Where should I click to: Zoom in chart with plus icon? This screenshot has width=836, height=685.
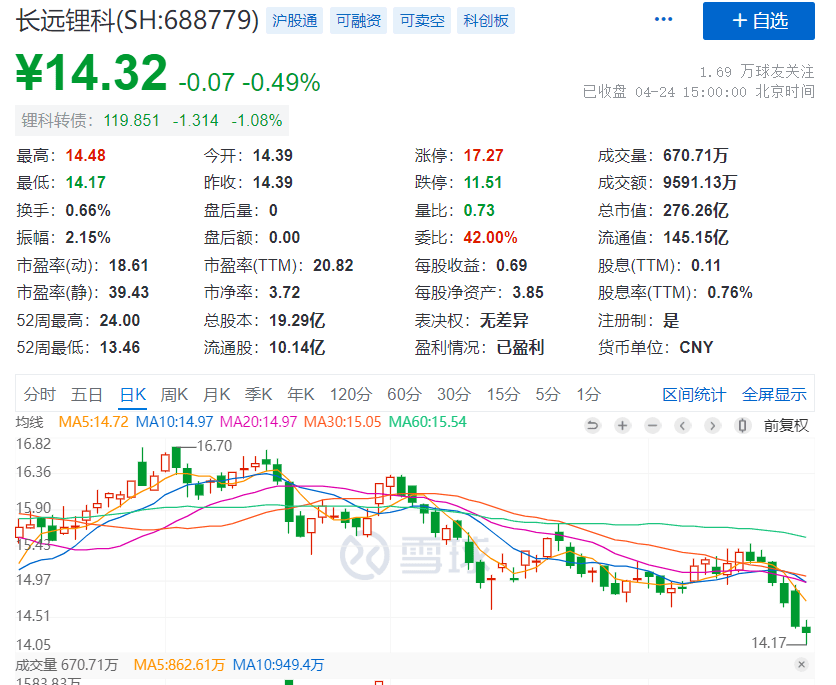tap(622, 425)
